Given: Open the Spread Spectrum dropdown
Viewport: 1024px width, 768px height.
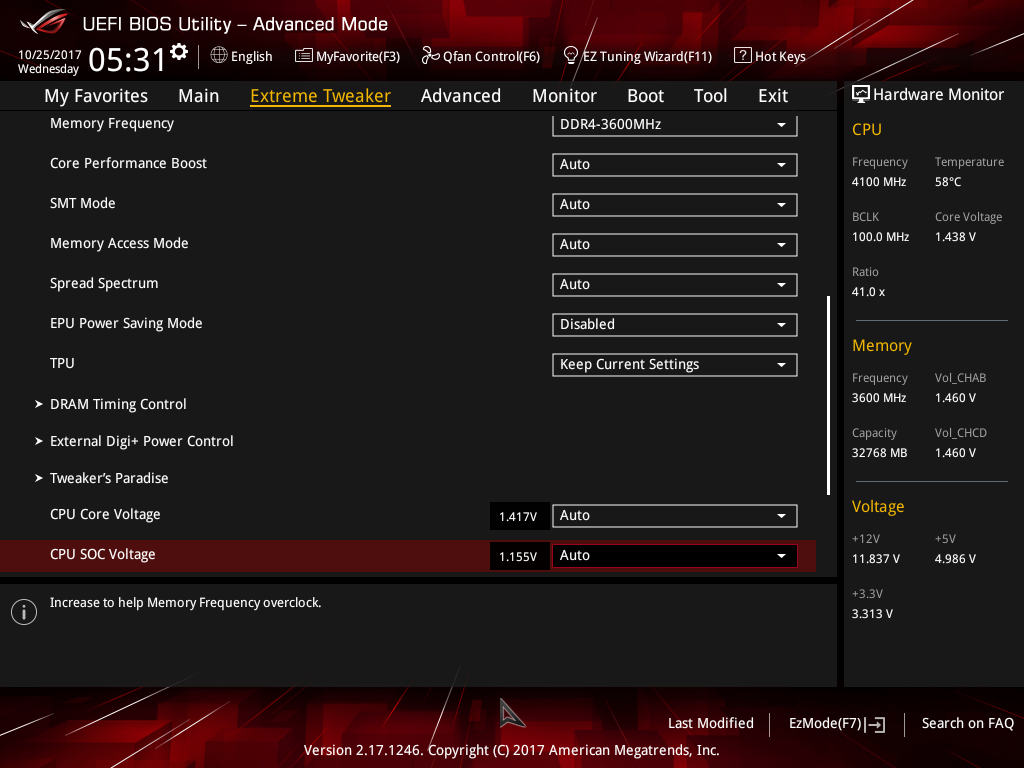Looking at the screenshot, I should [675, 285].
